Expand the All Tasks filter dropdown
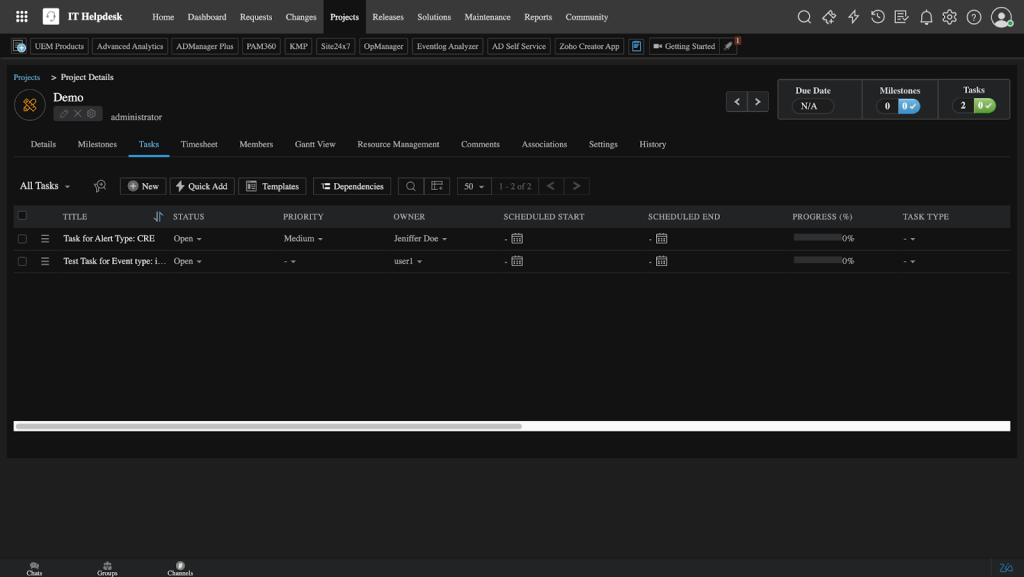This screenshot has height=577, width=1024. (x=44, y=186)
